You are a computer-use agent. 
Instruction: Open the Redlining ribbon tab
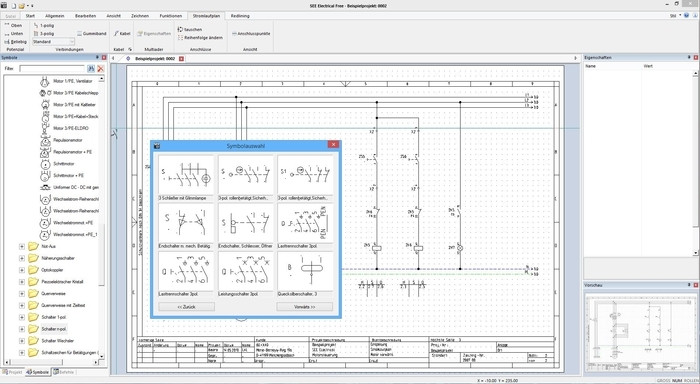[240, 16]
